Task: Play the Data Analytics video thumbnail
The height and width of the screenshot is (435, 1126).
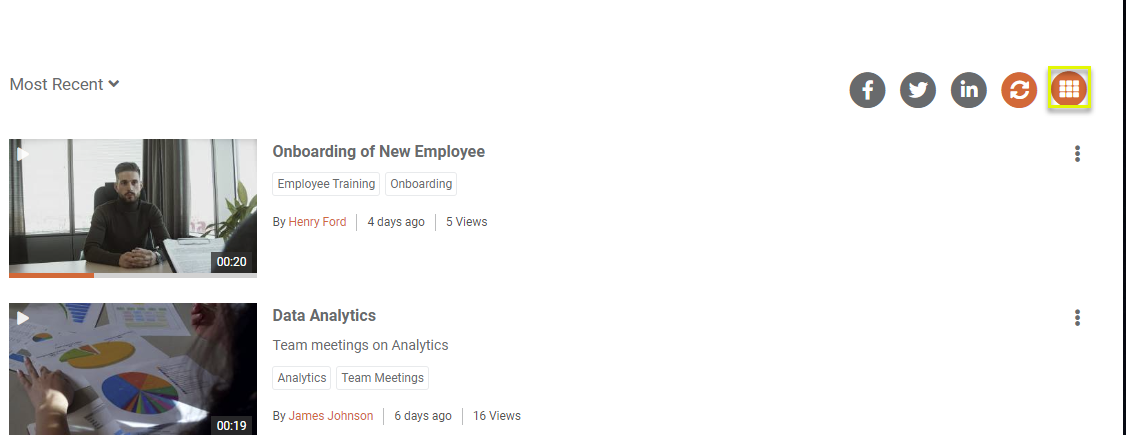Action: click(x=133, y=368)
